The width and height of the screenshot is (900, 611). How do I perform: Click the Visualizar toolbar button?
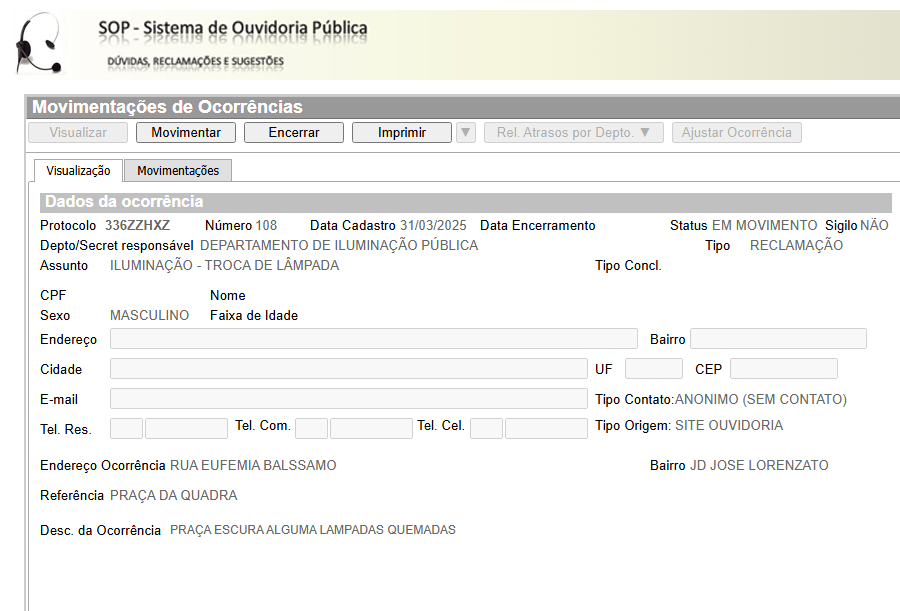click(78, 133)
